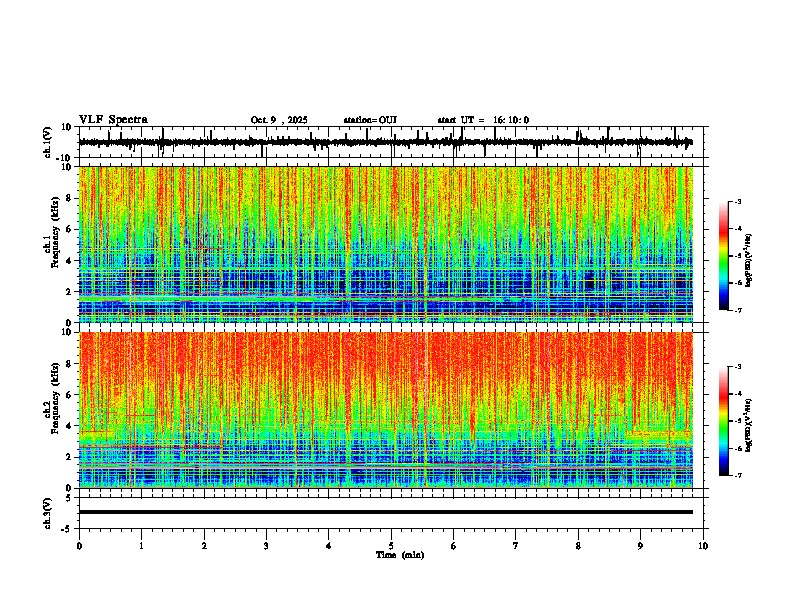Click time axis tick label "2"
The width and height of the screenshot is (792, 612).
click(x=204, y=546)
